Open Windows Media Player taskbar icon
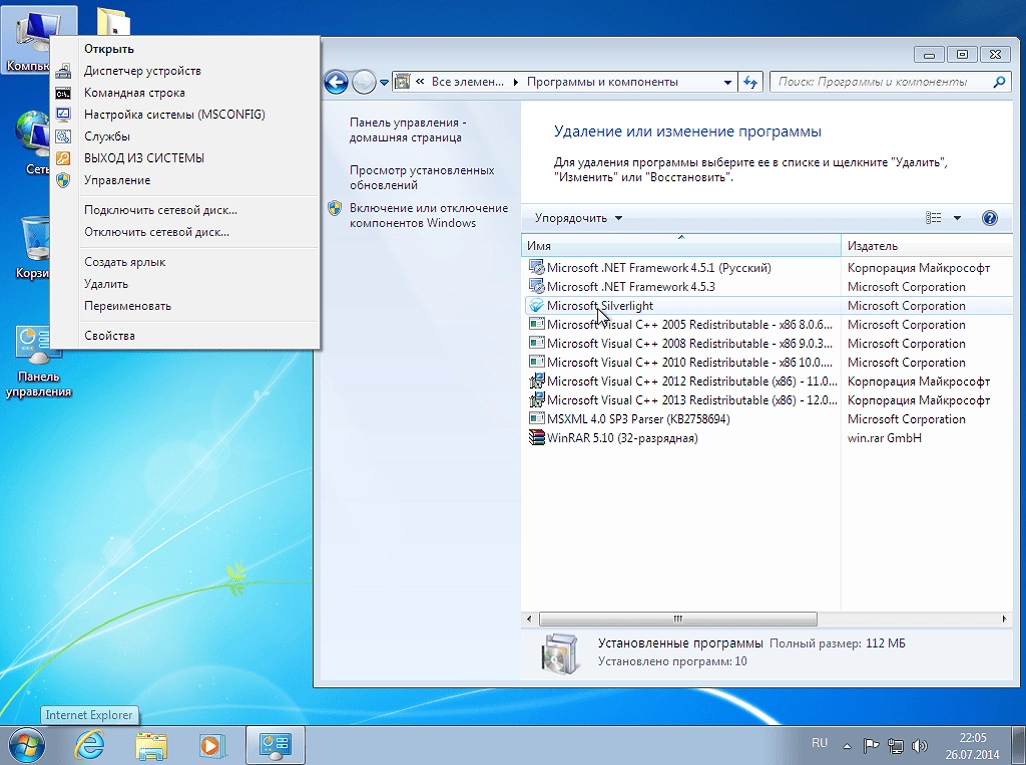 click(x=211, y=745)
